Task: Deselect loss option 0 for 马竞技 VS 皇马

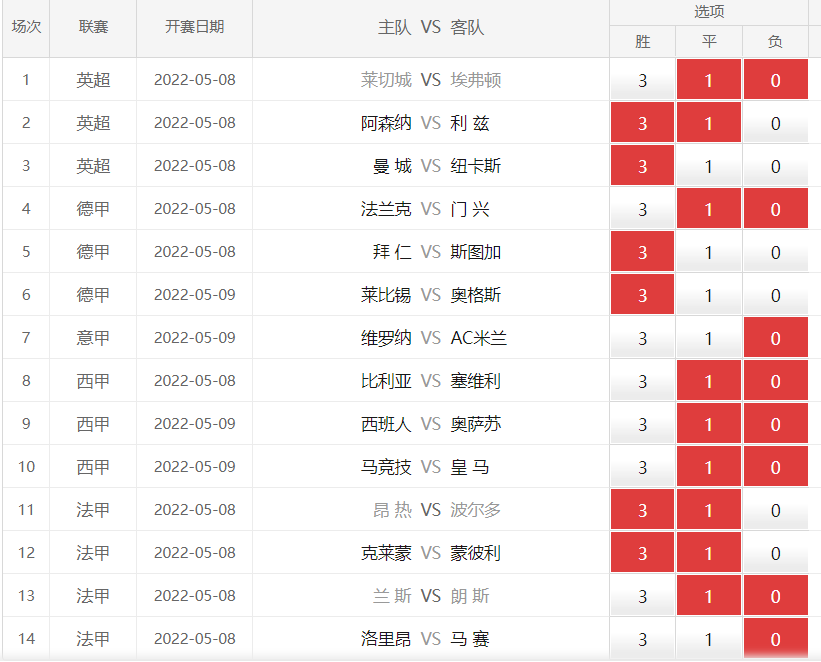Action: (x=776, y=466)
